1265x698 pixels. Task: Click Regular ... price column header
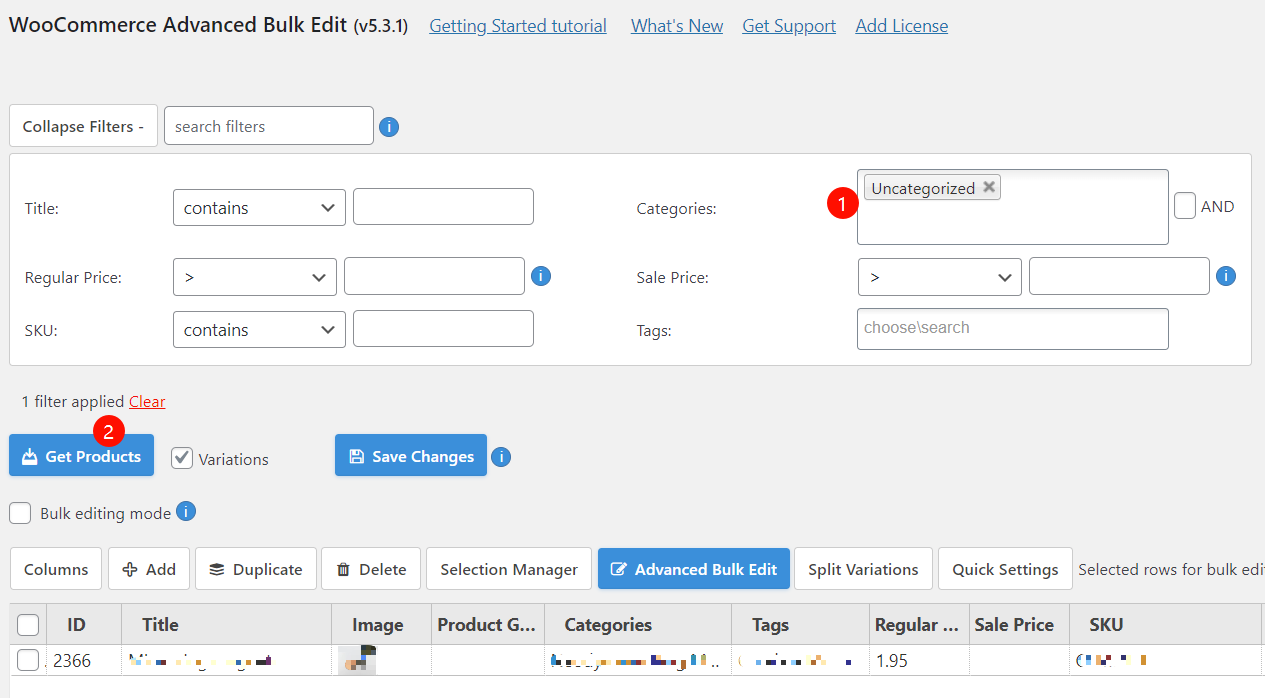pyautogui.click(x=919, y=624)
